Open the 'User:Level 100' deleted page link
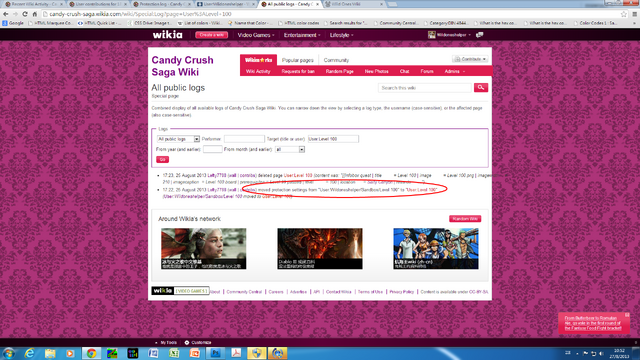Viewport: 640px width, 360px height. point(298,176)
